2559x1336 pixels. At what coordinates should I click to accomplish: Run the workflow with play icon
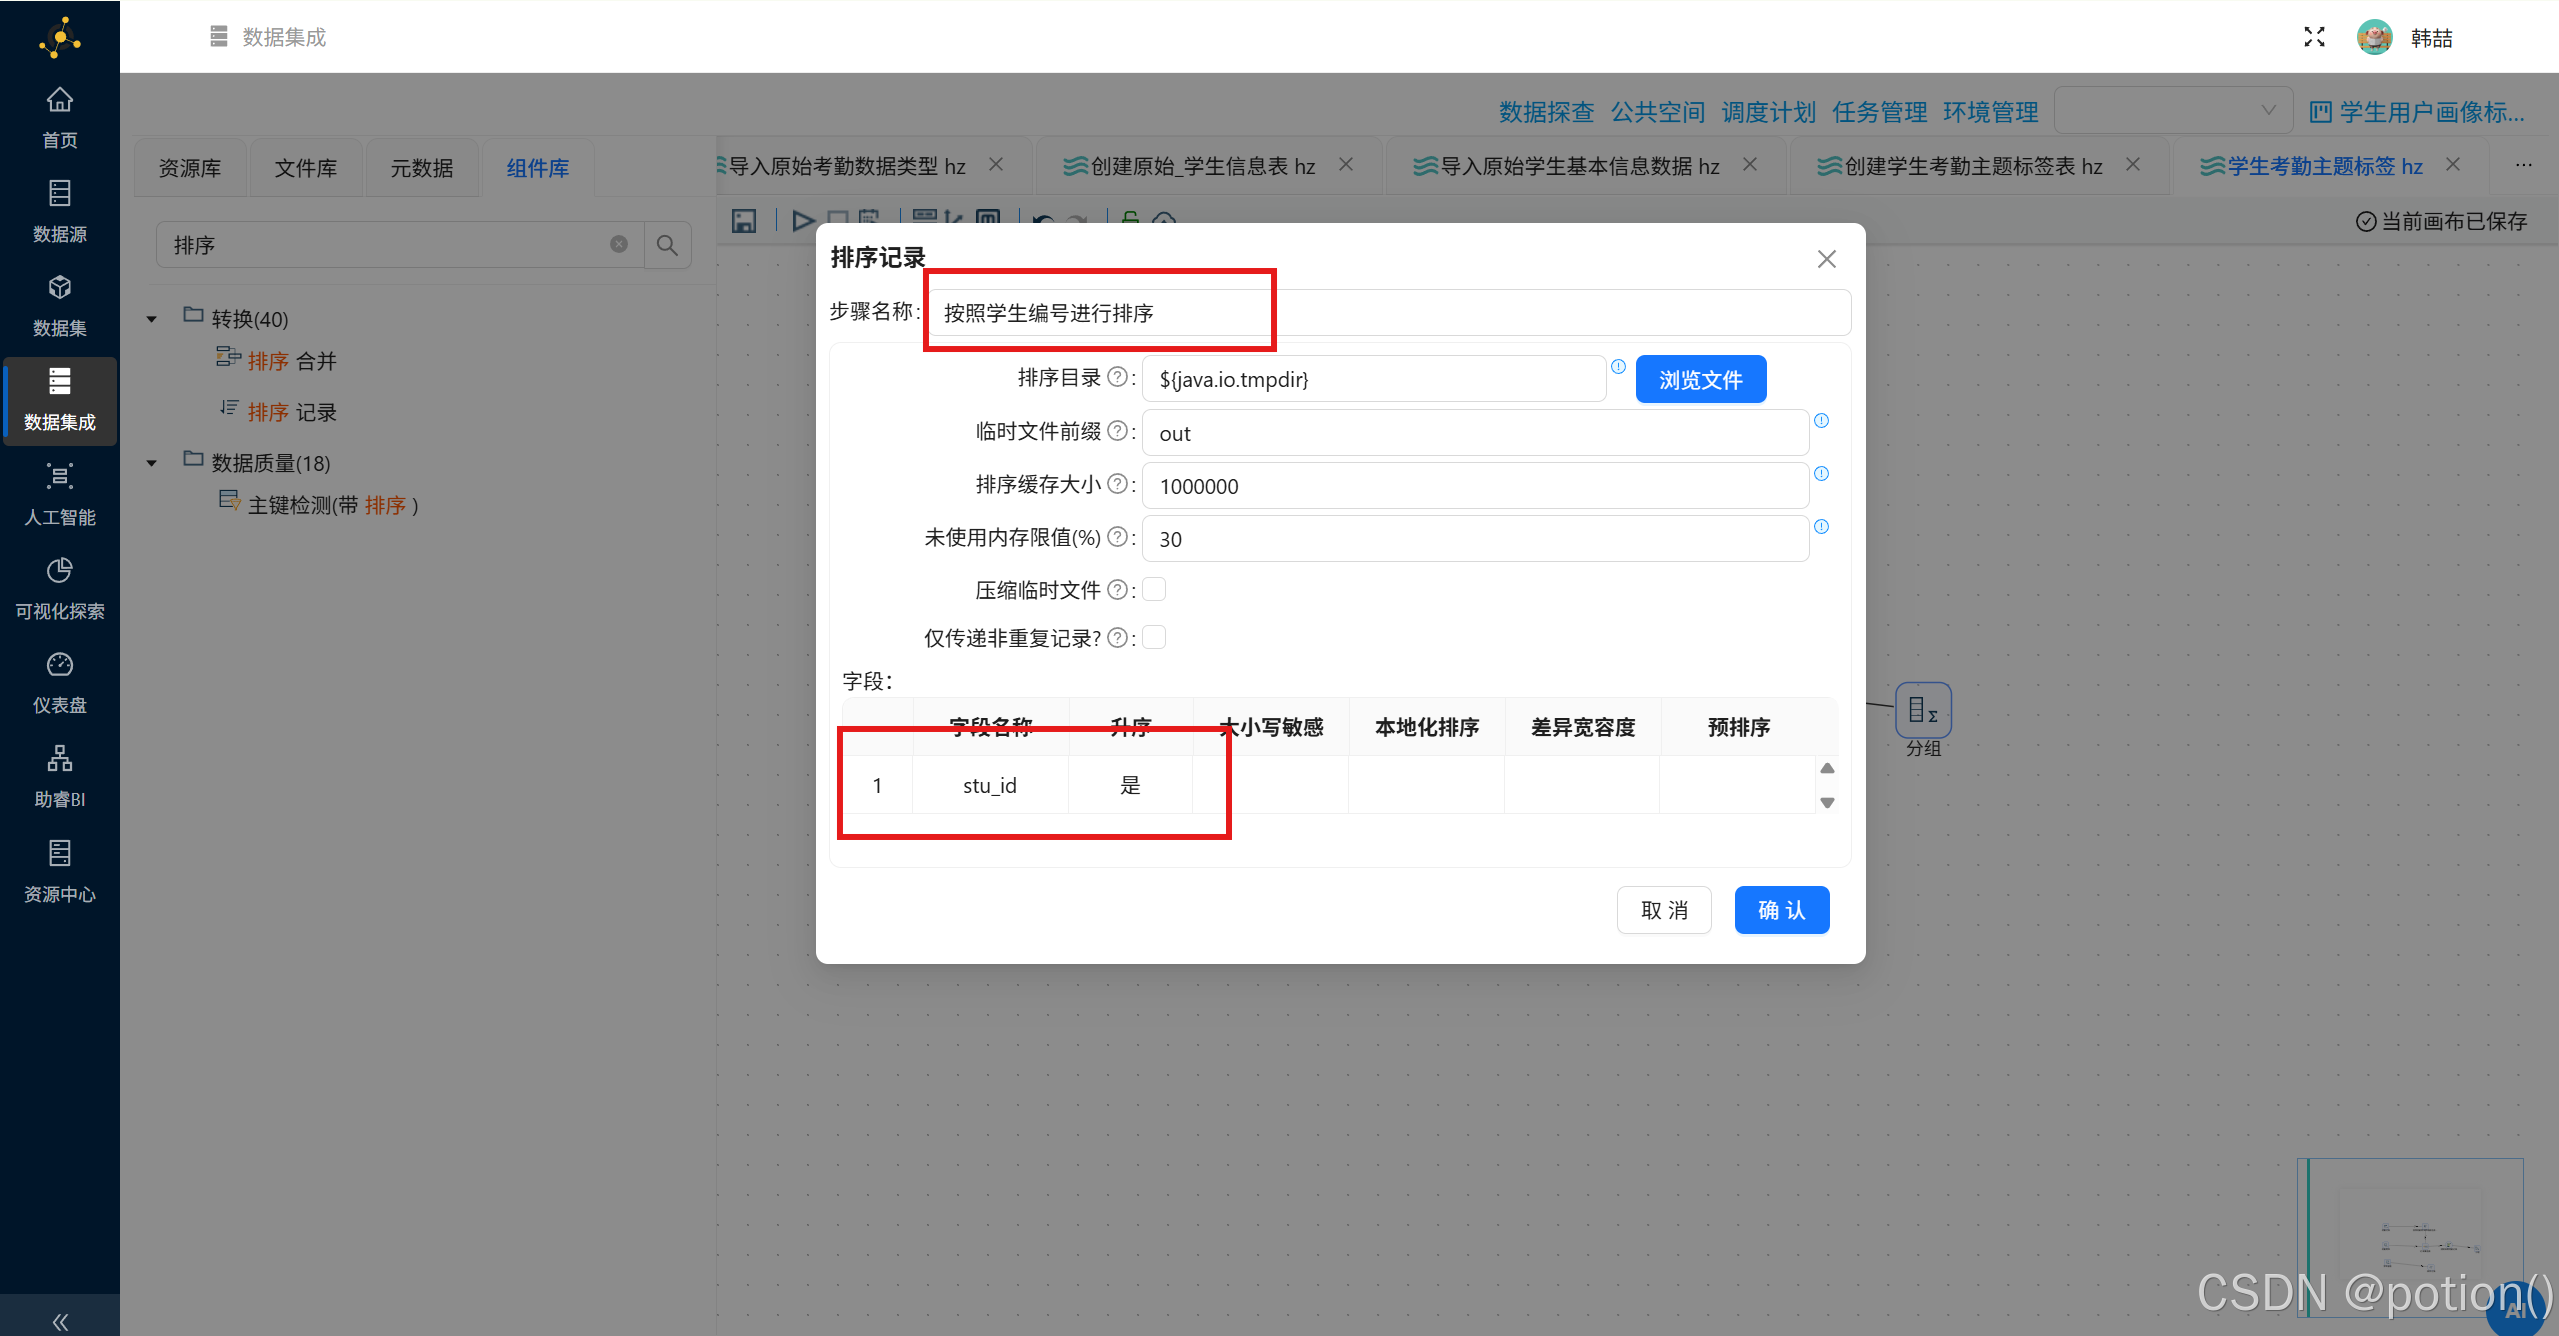click(x=802, y=220)
